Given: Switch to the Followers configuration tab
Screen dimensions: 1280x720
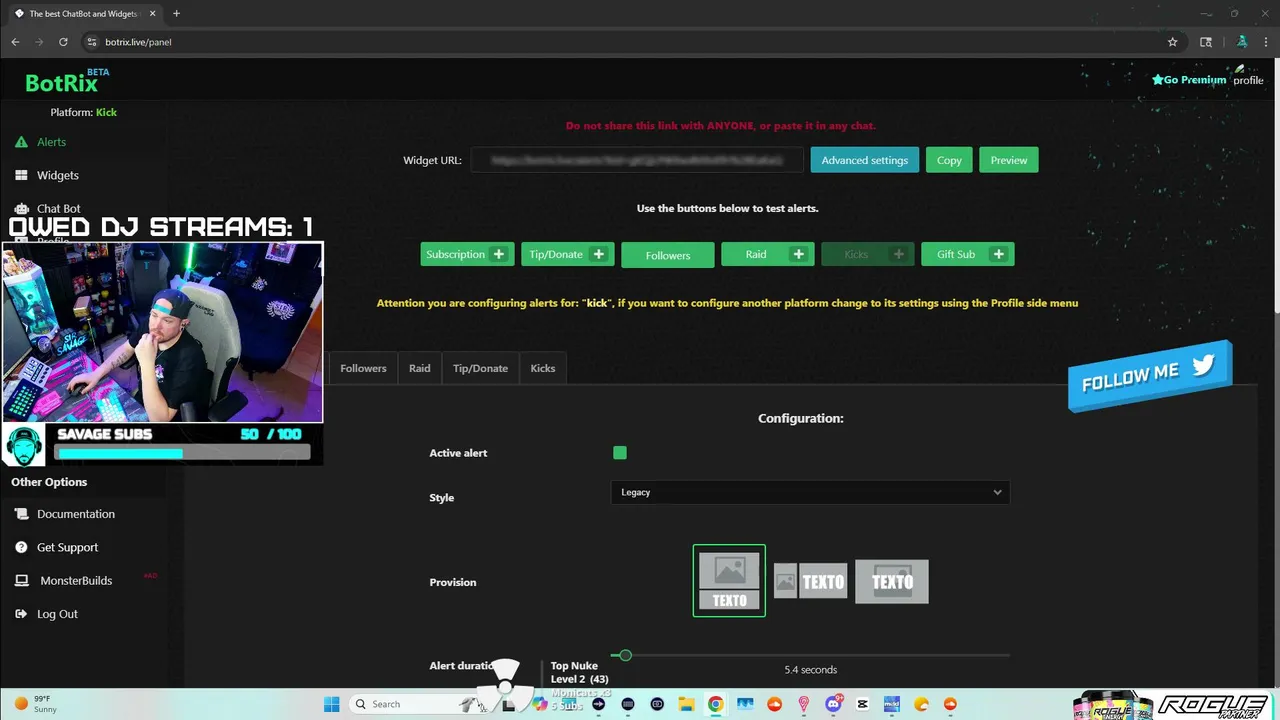Looking at the screenshot, I should (363, 368).
